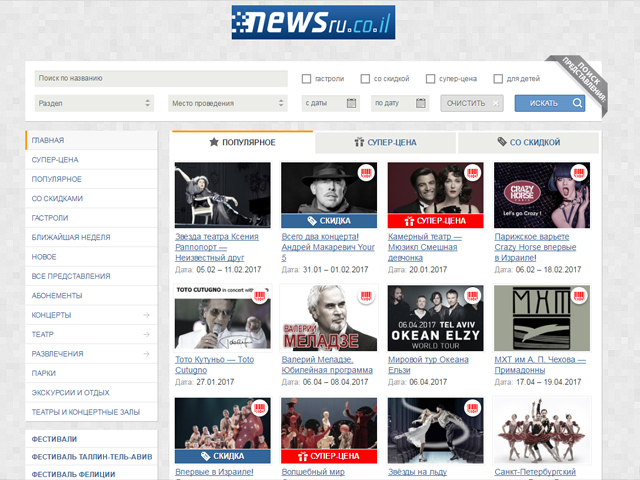The height and width of the screenshot is (480, 640).
Task: Open ПАРКИ in the sidebar
Action: [x=91, y=373]
